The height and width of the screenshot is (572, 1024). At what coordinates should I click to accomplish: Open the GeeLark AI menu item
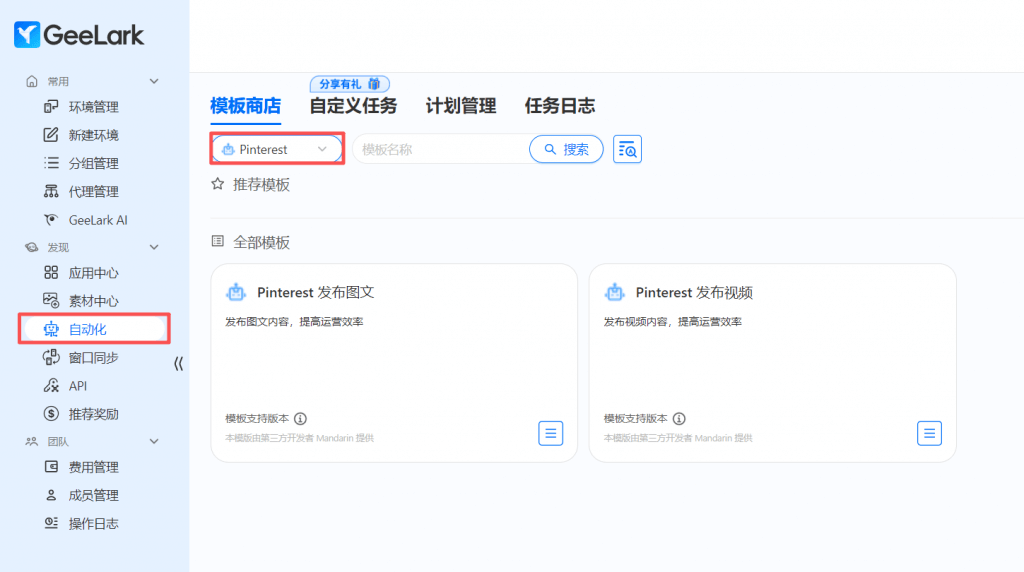[98, 220]
